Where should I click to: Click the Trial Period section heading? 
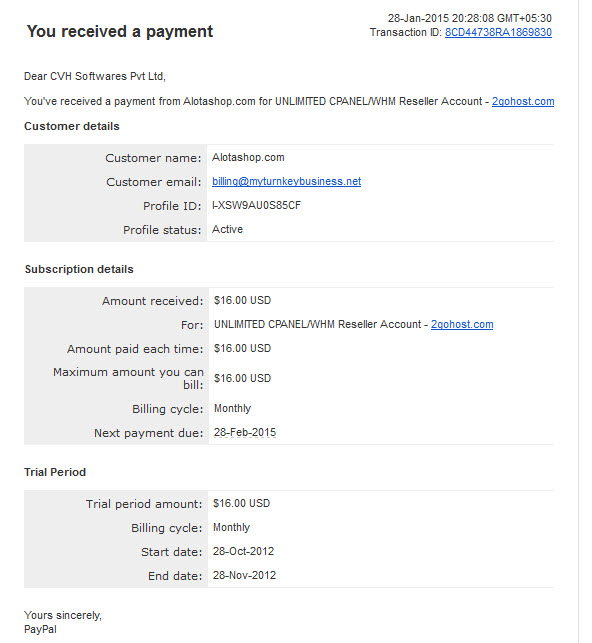tap(55, 472)
